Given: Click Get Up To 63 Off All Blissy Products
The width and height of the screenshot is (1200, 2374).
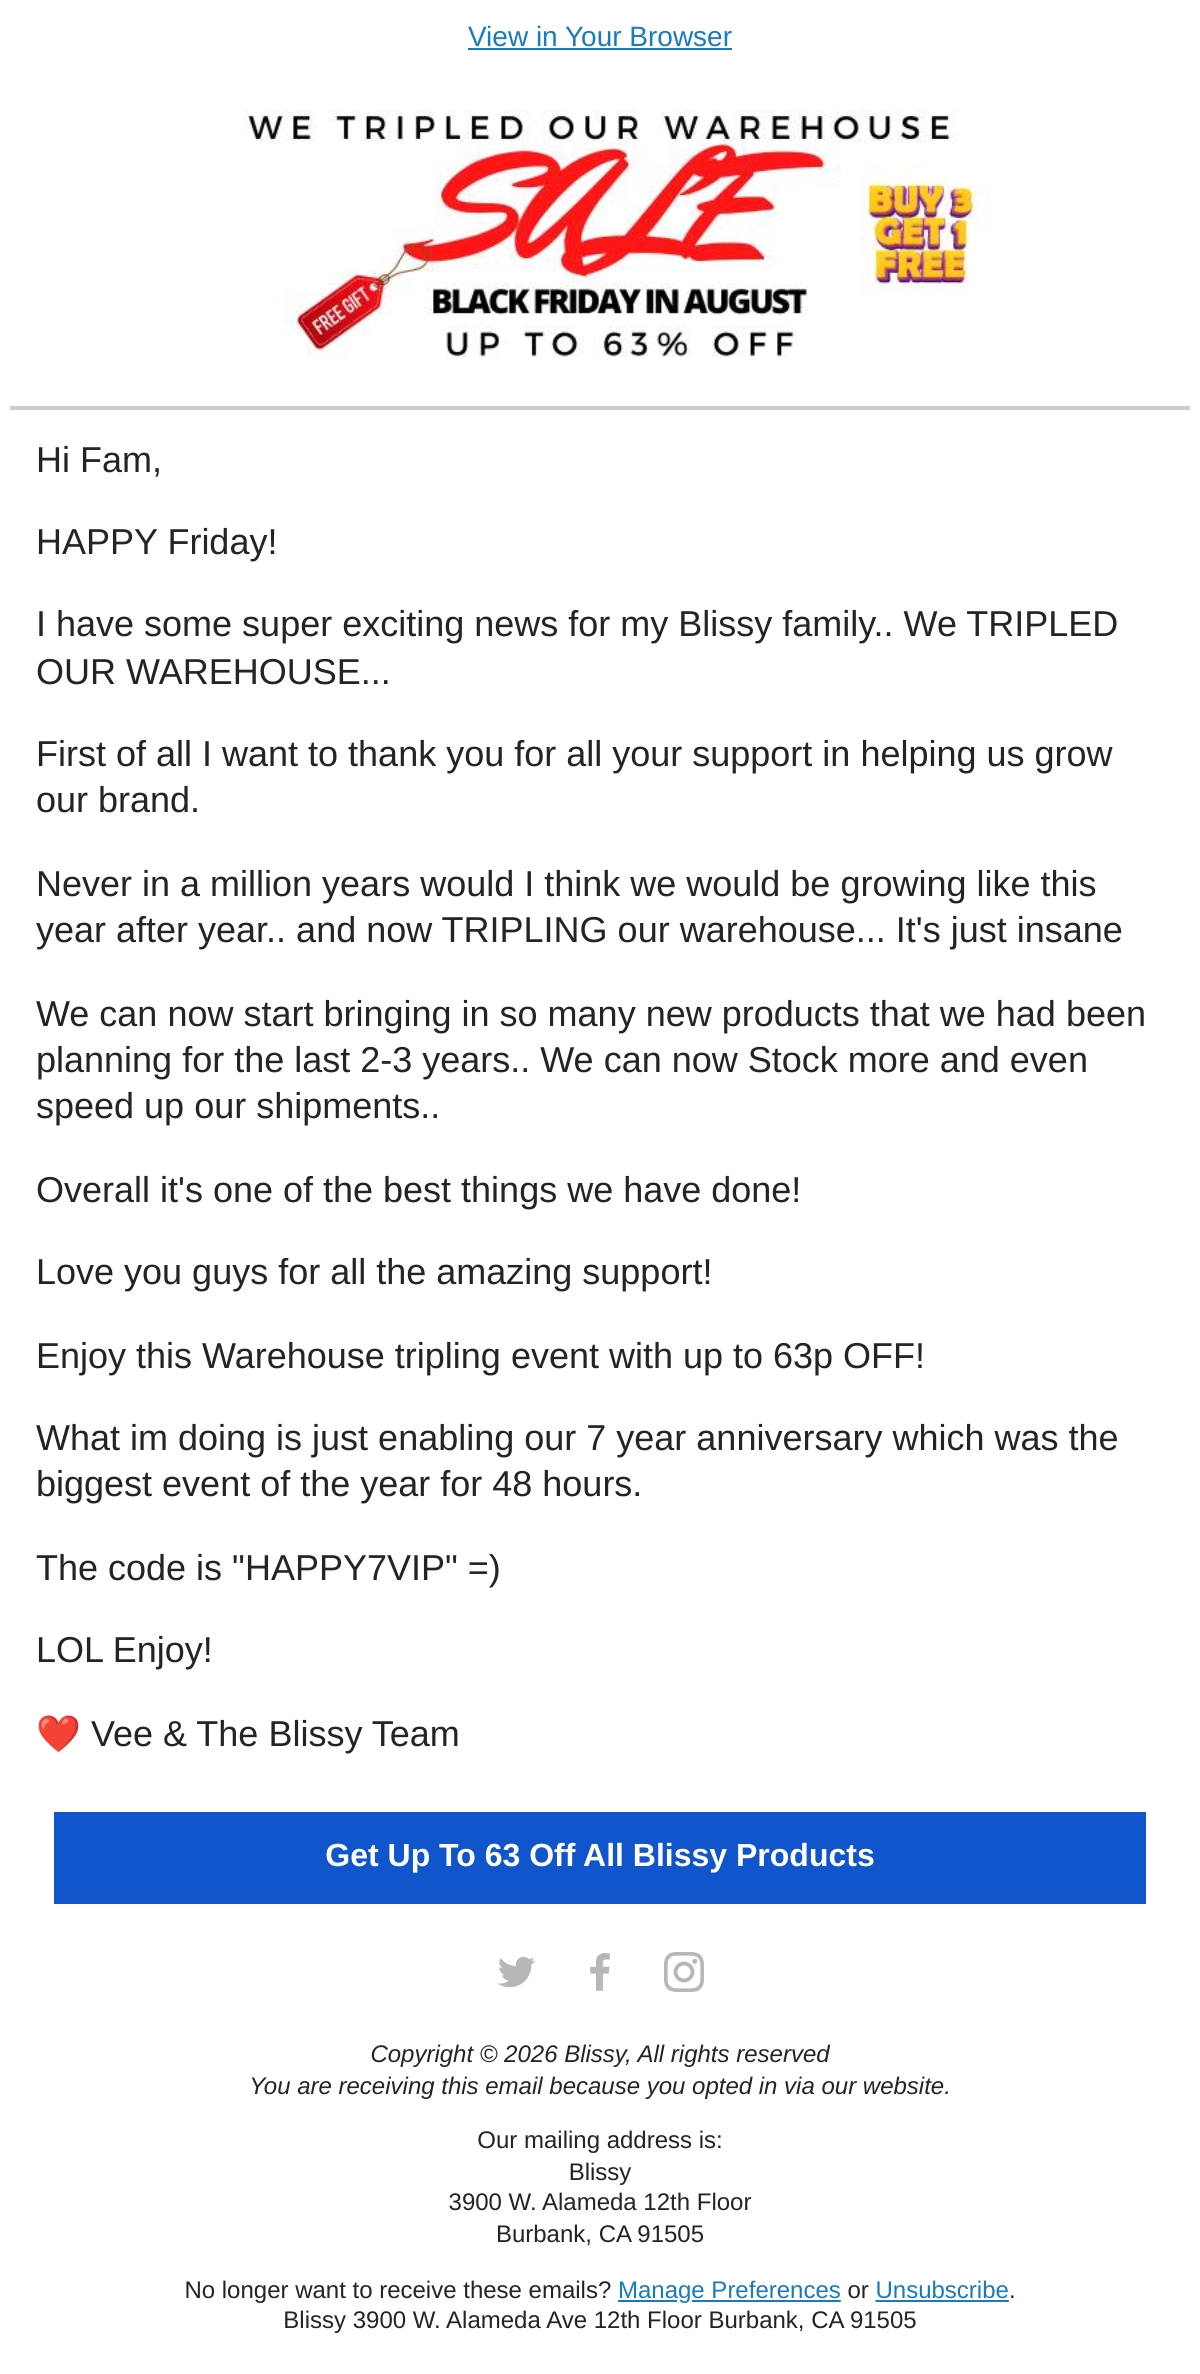Looking at the screenshot, I should pyautogui.click(x=600, y=1857).
